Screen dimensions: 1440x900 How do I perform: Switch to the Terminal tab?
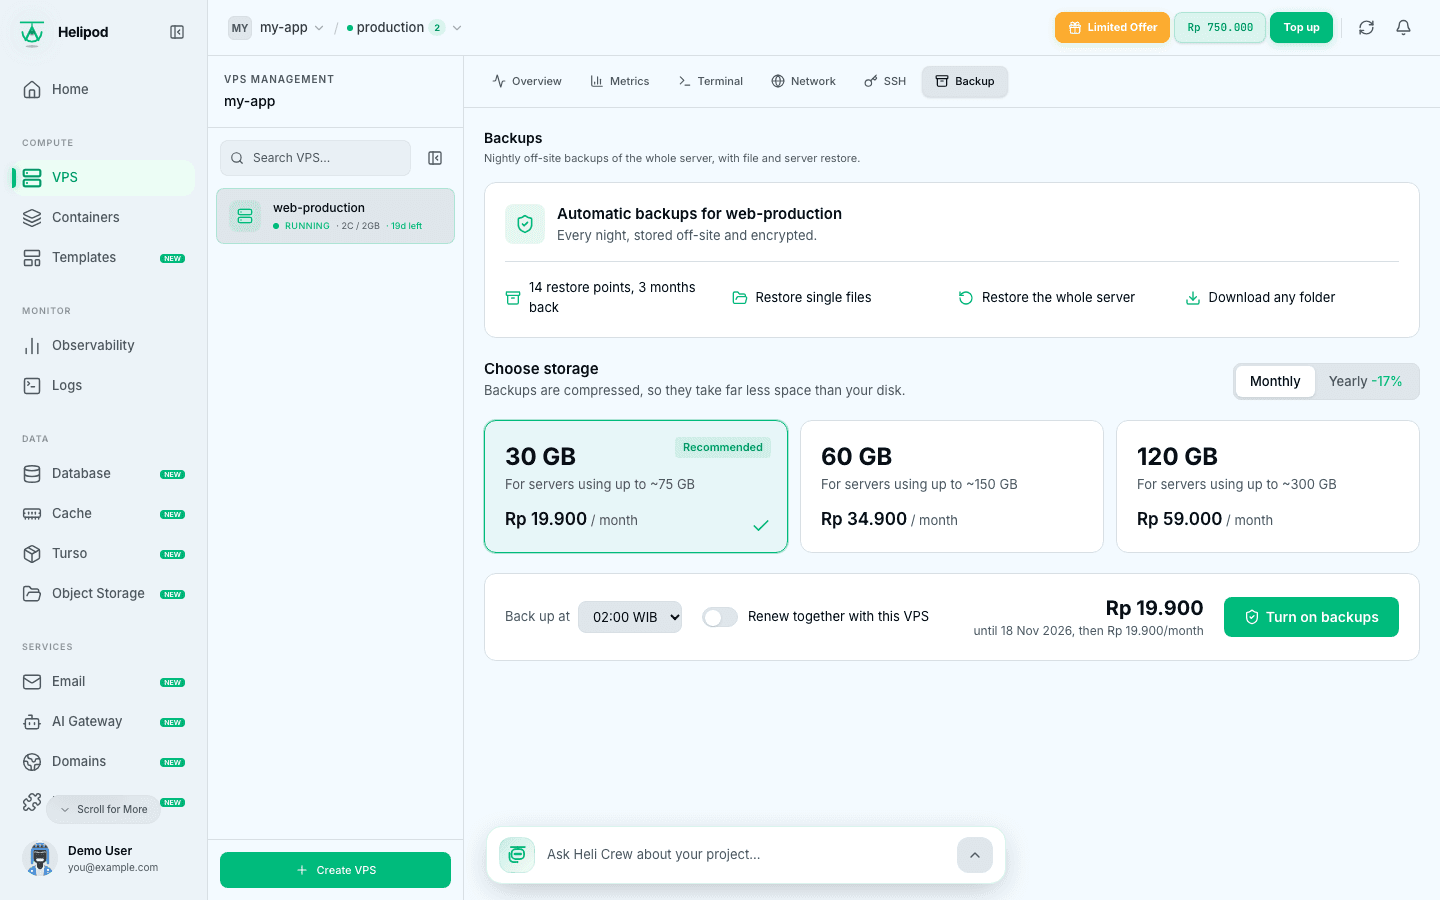pos(711,82)
